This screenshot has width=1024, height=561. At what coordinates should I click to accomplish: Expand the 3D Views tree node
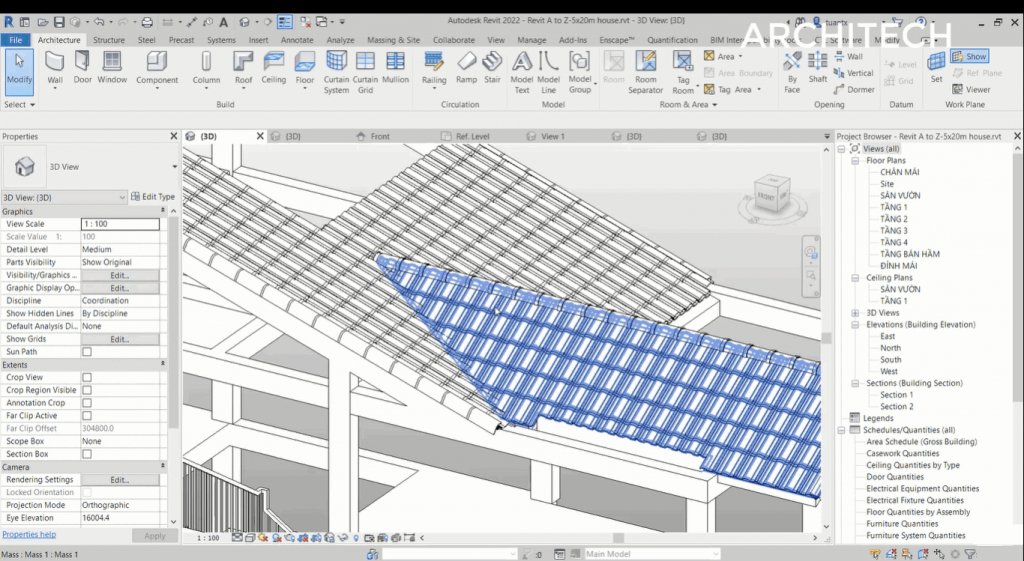(x=856, y=313)
